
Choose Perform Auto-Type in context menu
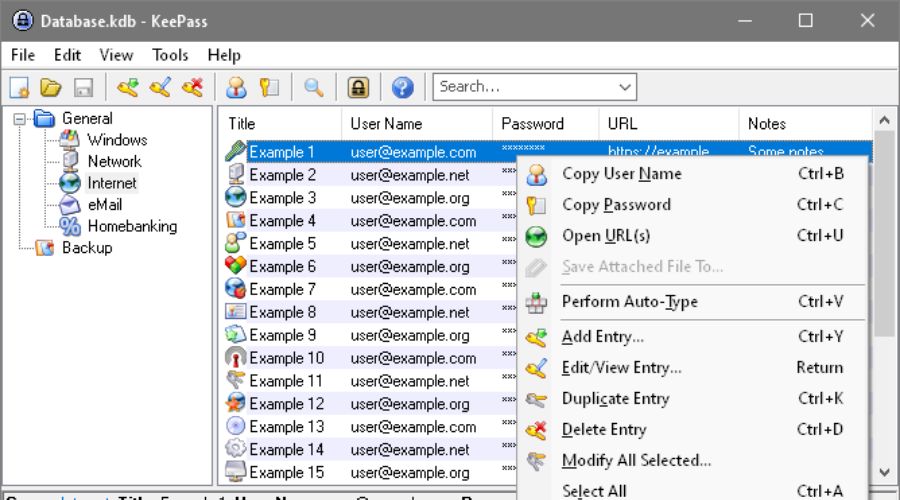[693, 302]
